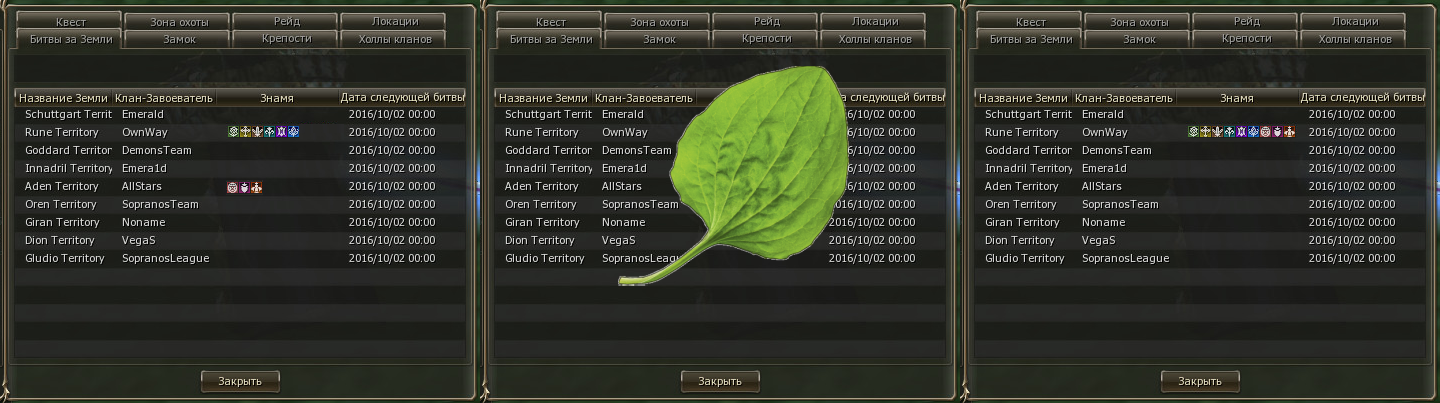The width and height of the screenshot is (1440, 403).
Task: Select Goddard Territory row in the right panel
Action: (x=1200, y=150)
